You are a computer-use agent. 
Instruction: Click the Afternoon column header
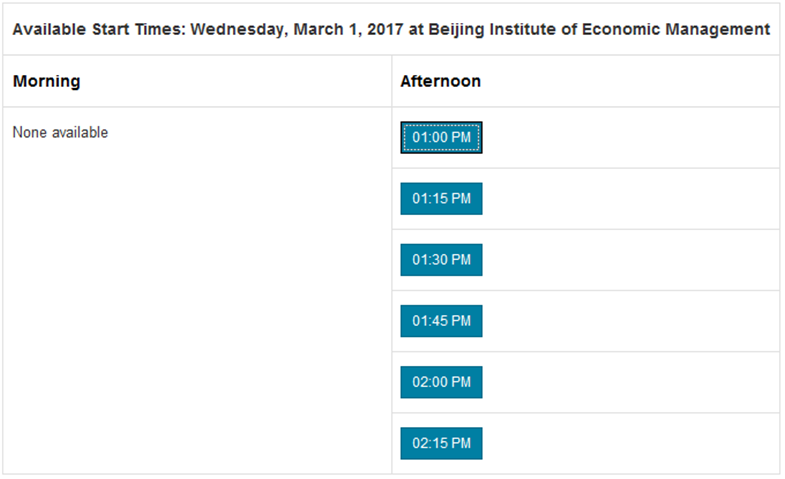click(441, 81)
